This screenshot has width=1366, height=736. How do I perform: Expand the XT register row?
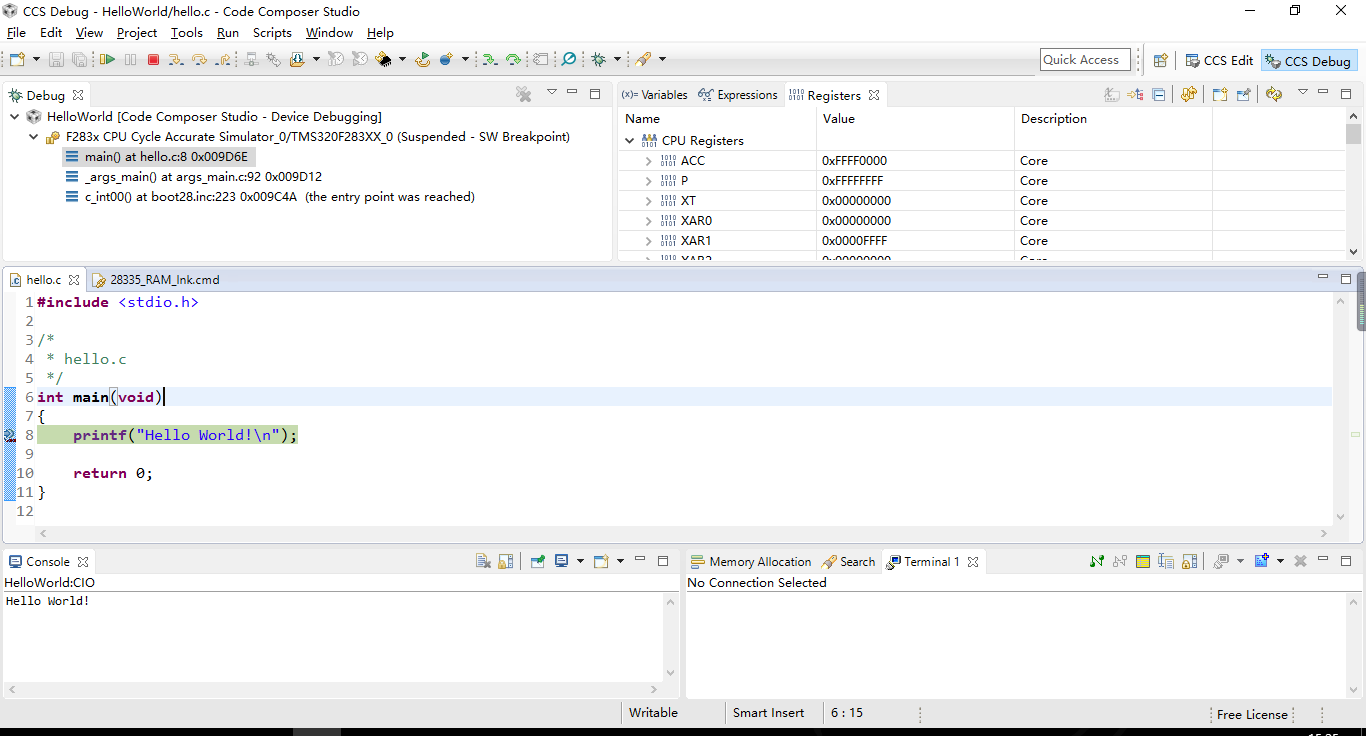[649, 201]
